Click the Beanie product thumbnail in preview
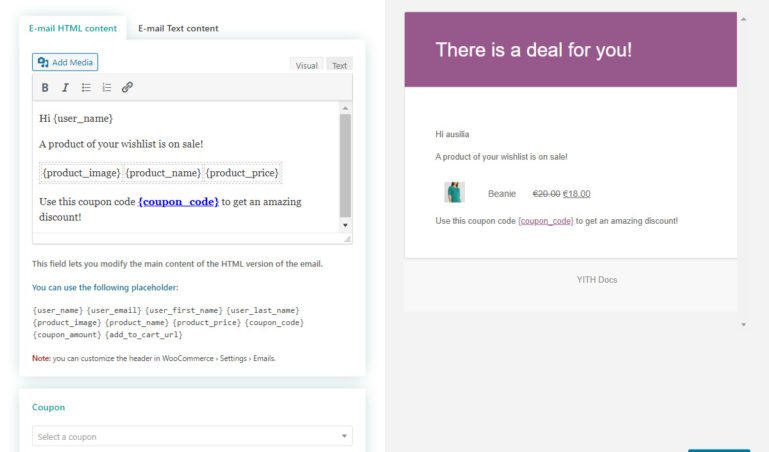The width and height of the screenshot is (769, 452). (x=455, y=193)
